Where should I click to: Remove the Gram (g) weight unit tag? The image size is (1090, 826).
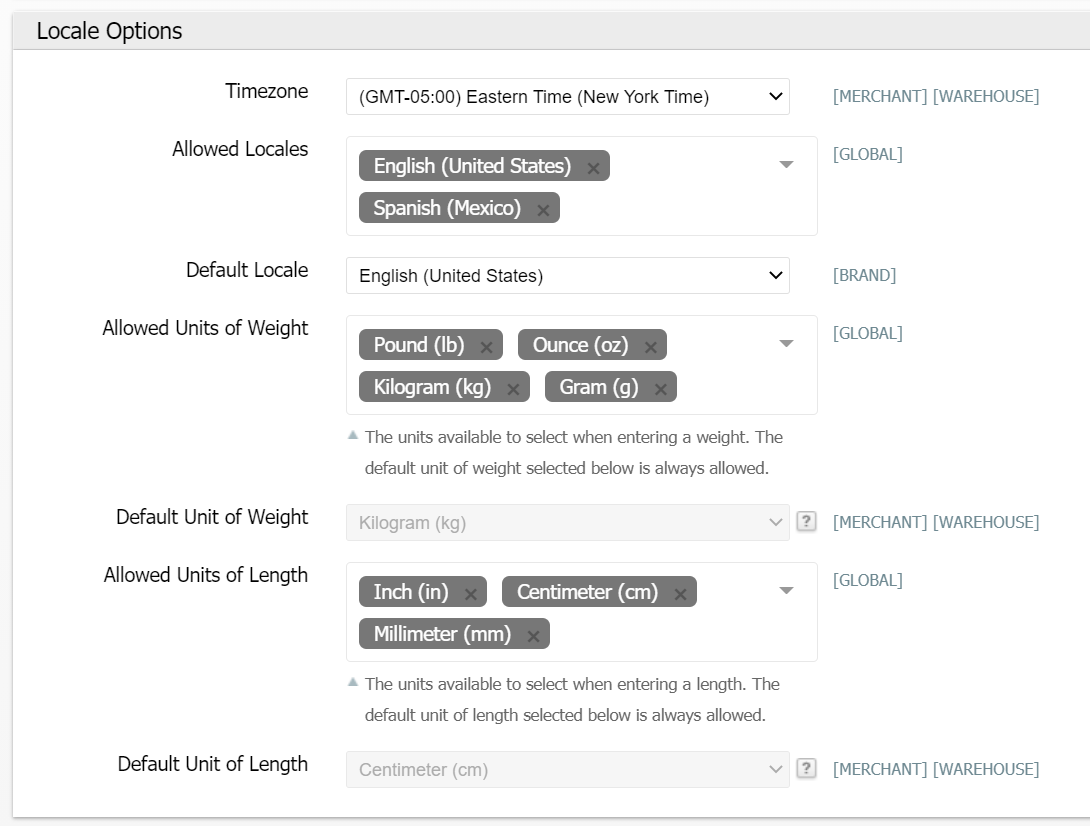pos(660,389)
